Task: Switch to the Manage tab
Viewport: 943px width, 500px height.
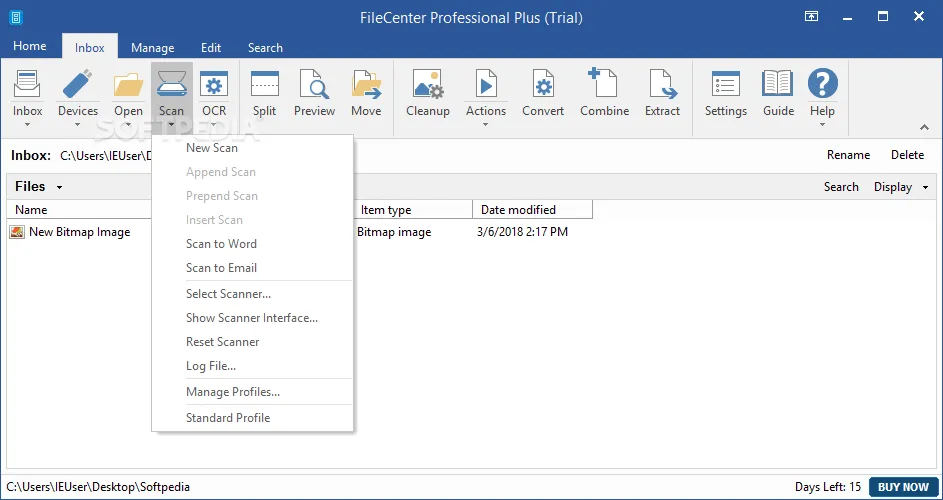Action: point(152,47)
